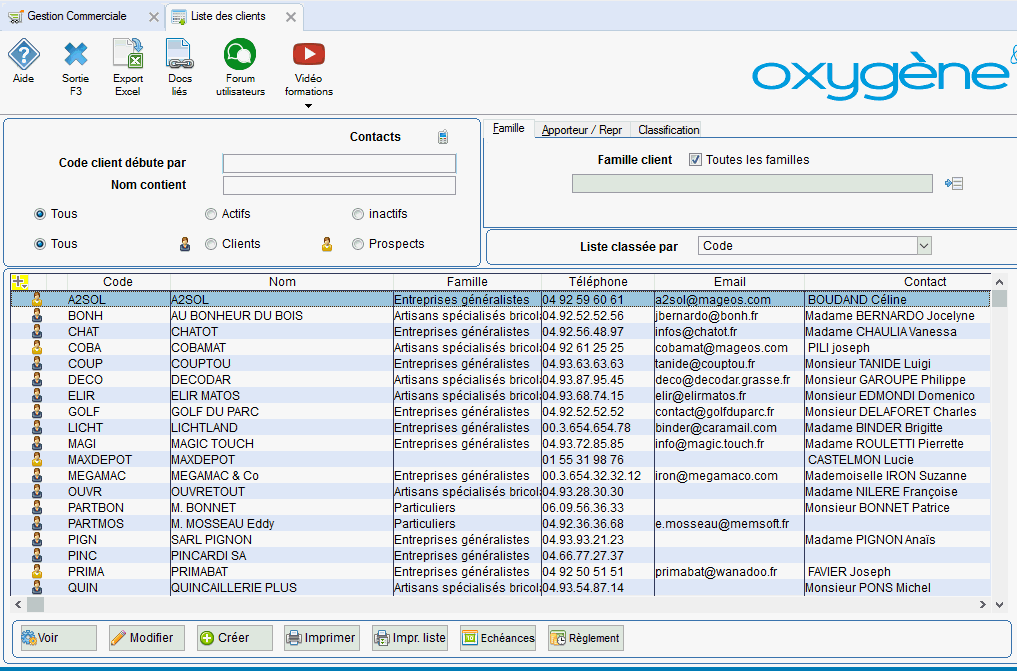Open the Aide help icon
The image size is (1017, 671).
click(x=23, y=55)
